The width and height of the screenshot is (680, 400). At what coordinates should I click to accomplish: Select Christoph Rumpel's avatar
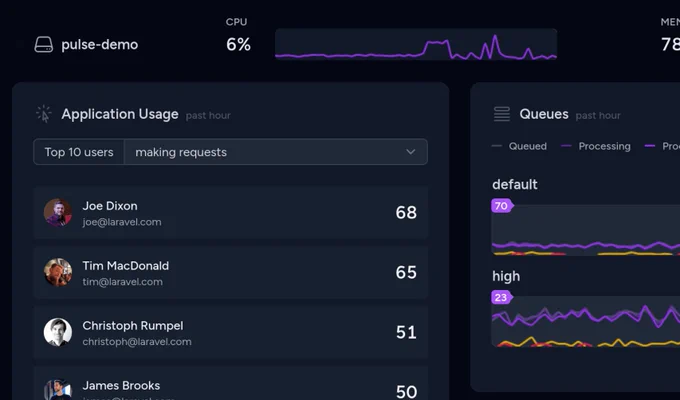click(58, 332)
